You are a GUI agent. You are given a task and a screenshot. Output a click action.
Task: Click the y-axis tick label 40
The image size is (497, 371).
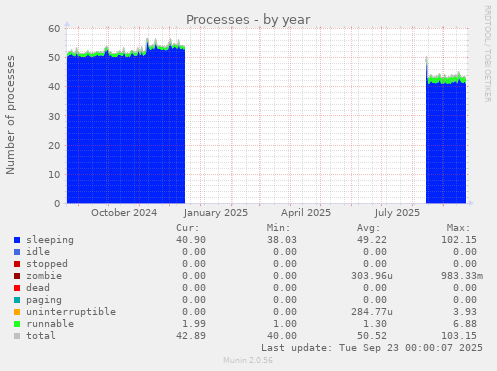tap(54, 87)
